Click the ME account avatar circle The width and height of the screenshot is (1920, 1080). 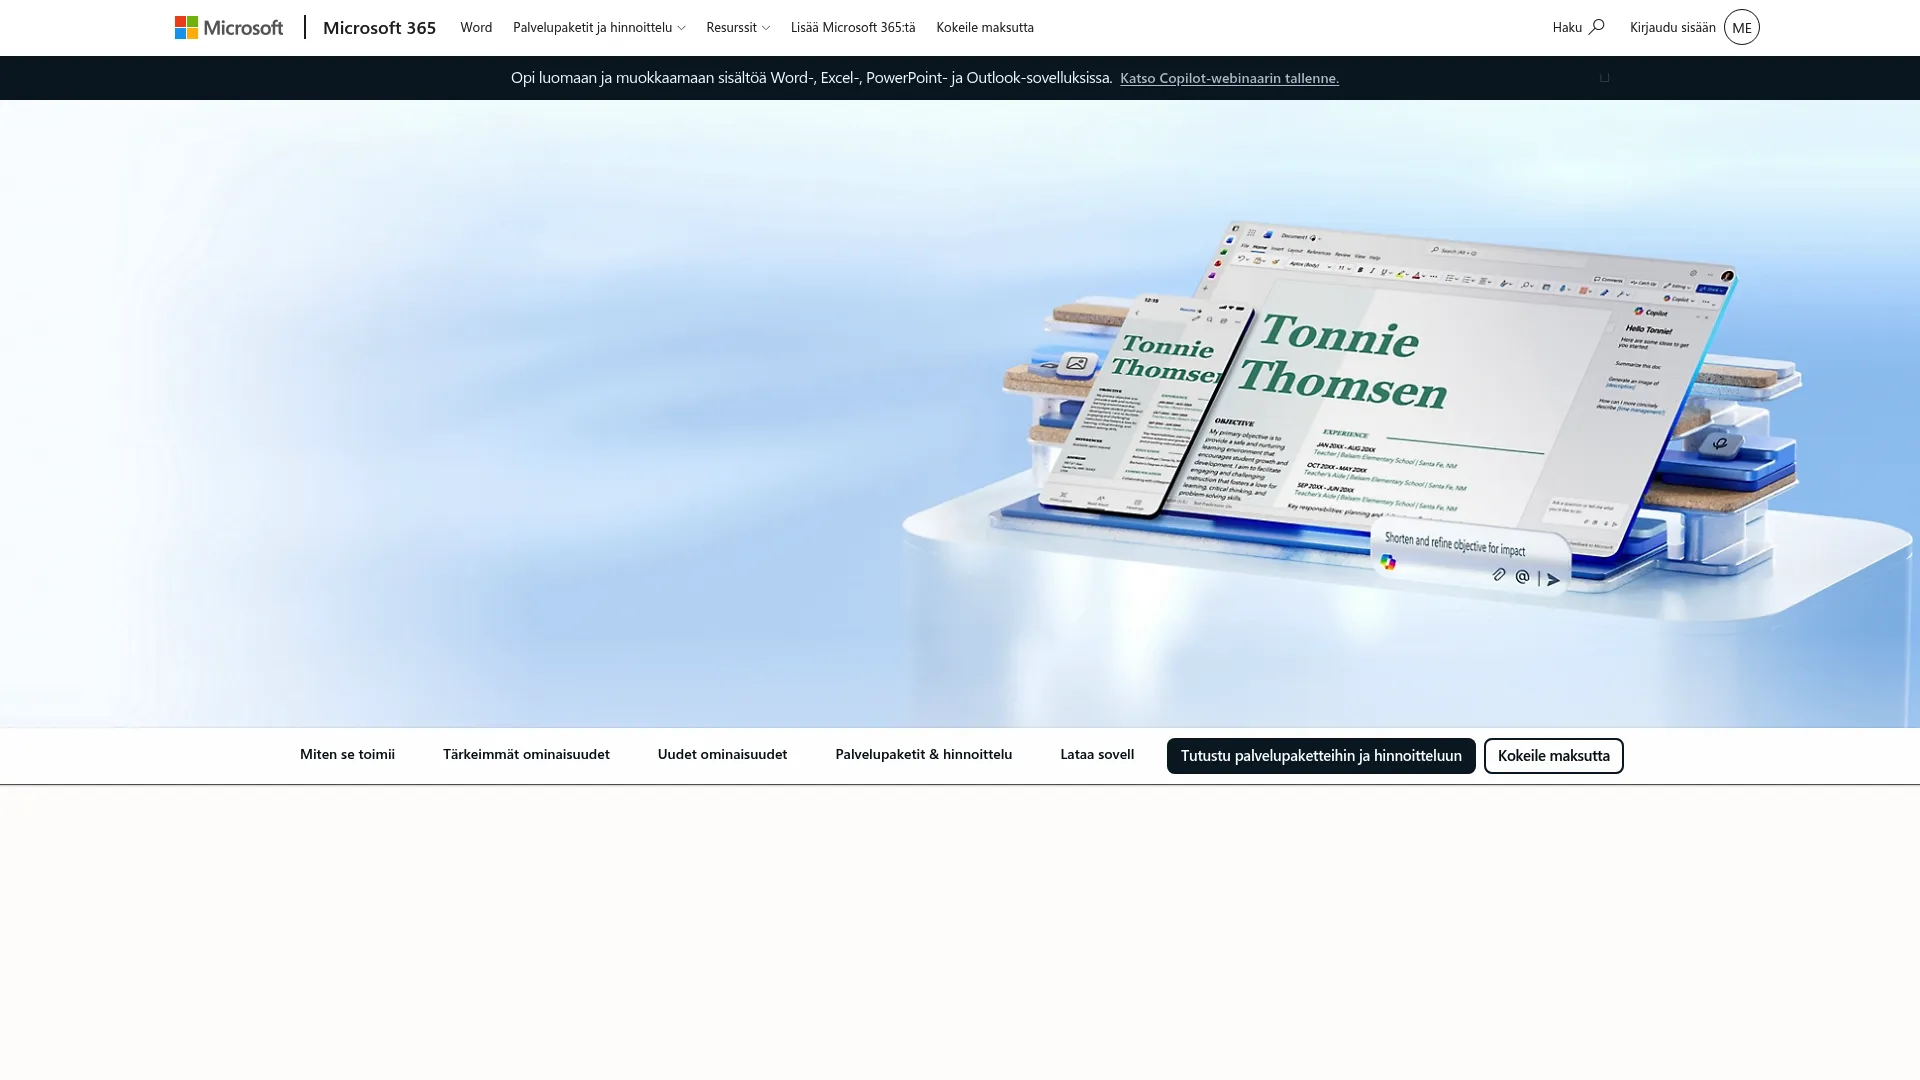click(x=1741, y=27)
